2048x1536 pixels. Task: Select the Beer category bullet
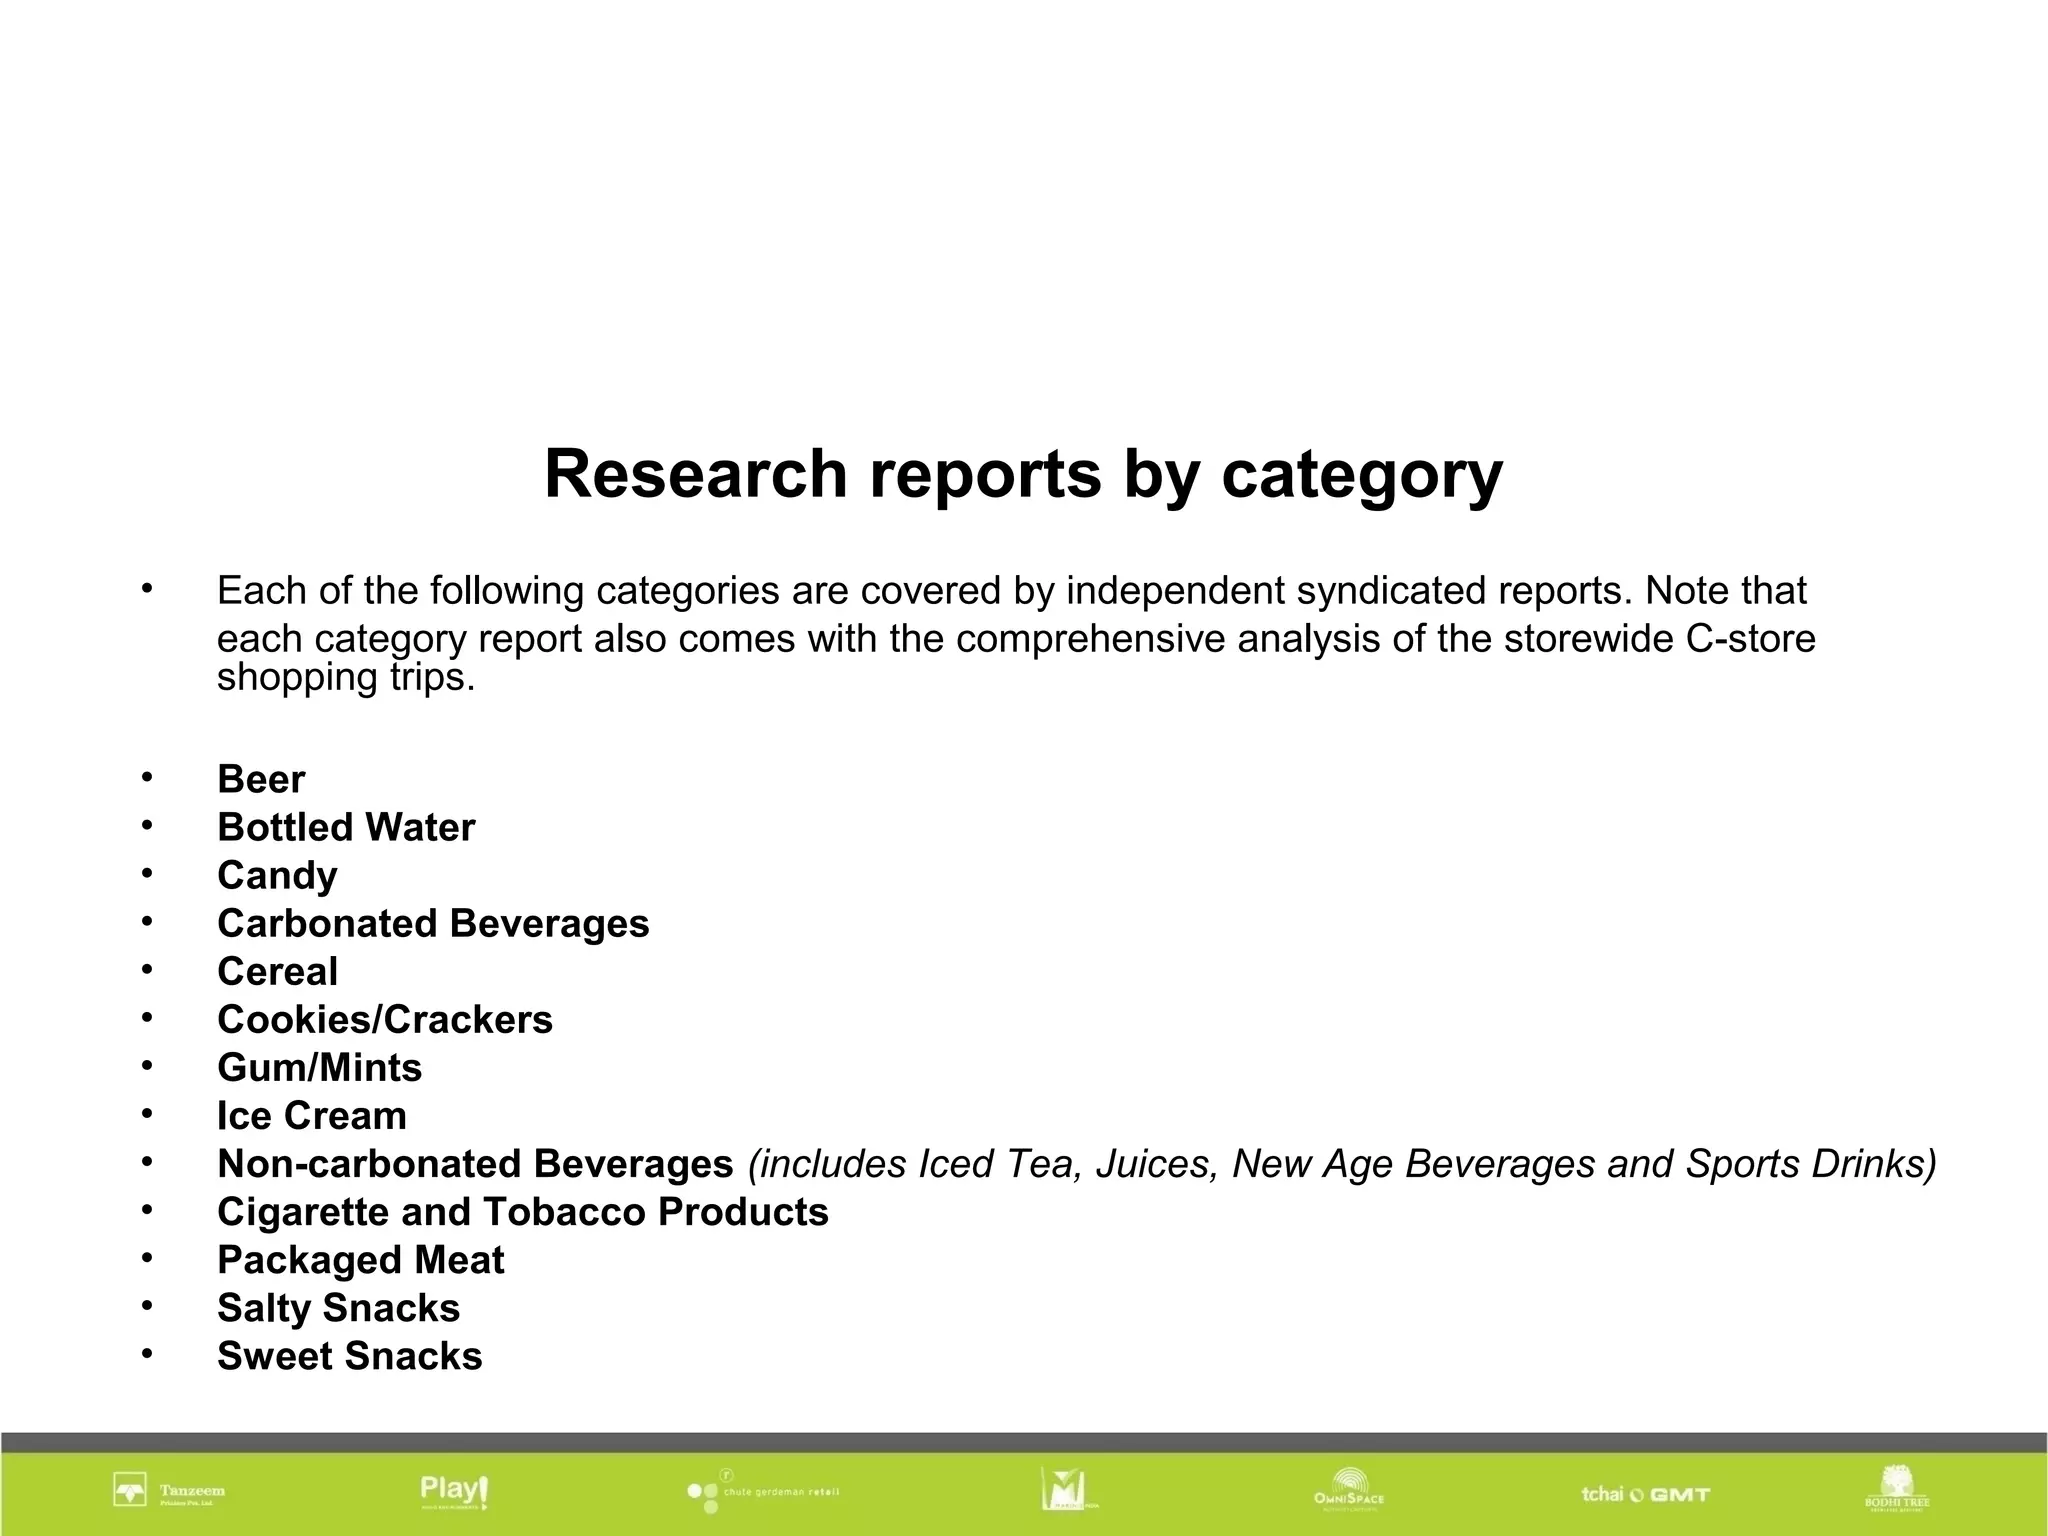[261, 779]
